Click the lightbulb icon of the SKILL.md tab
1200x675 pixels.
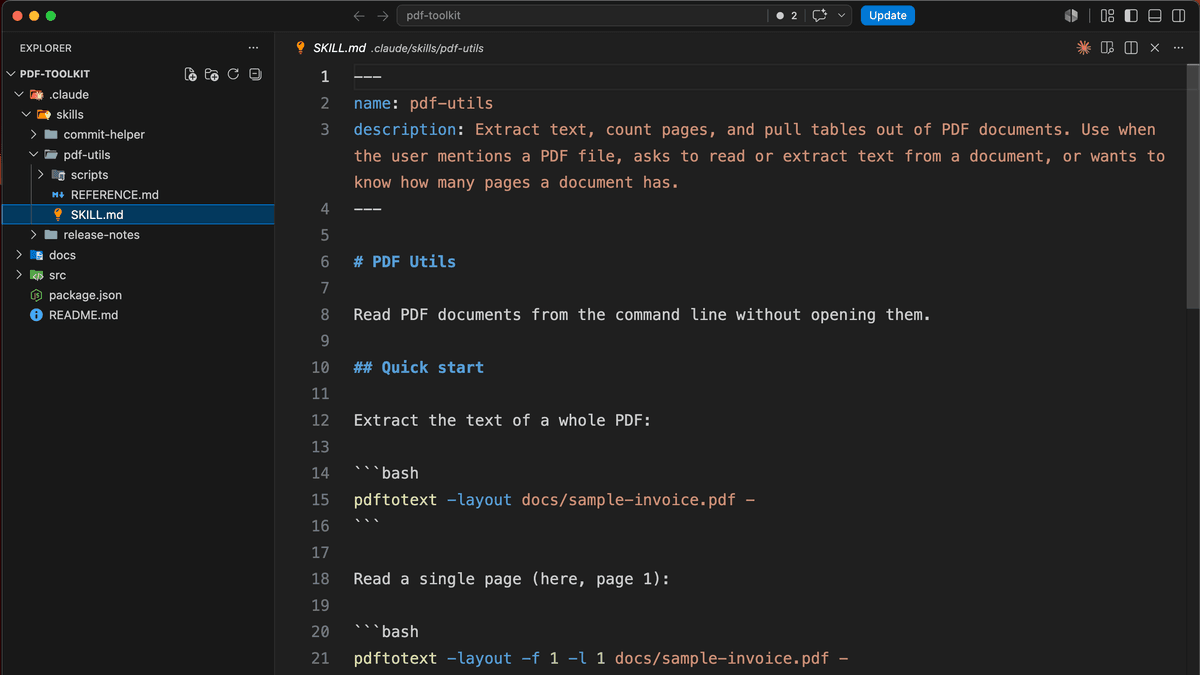tap(300, 47)
